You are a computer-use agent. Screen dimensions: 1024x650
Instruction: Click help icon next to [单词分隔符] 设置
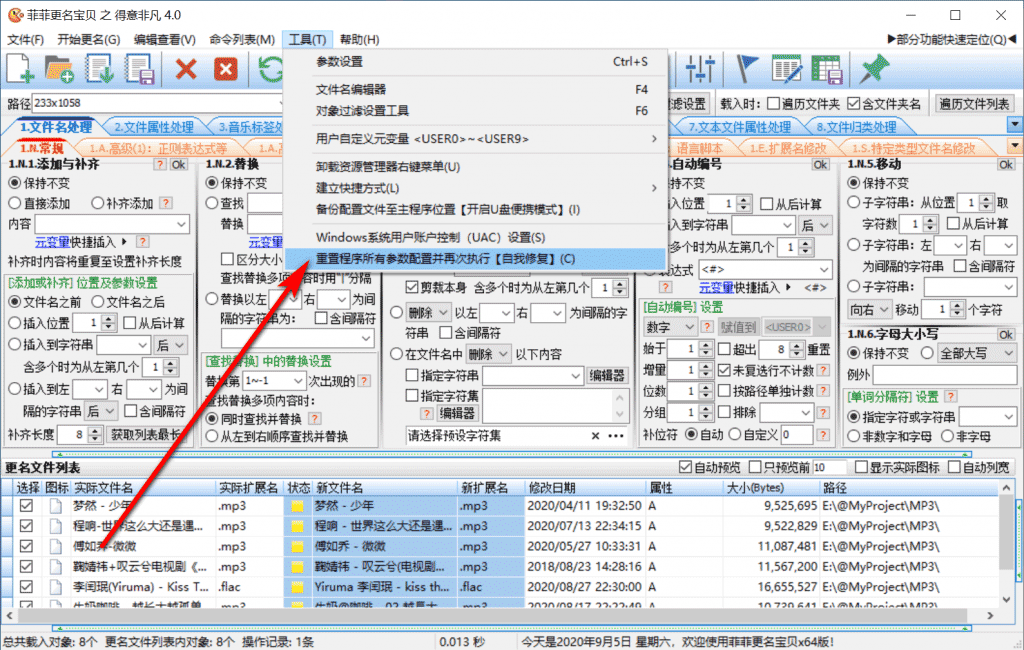(951, 397)
